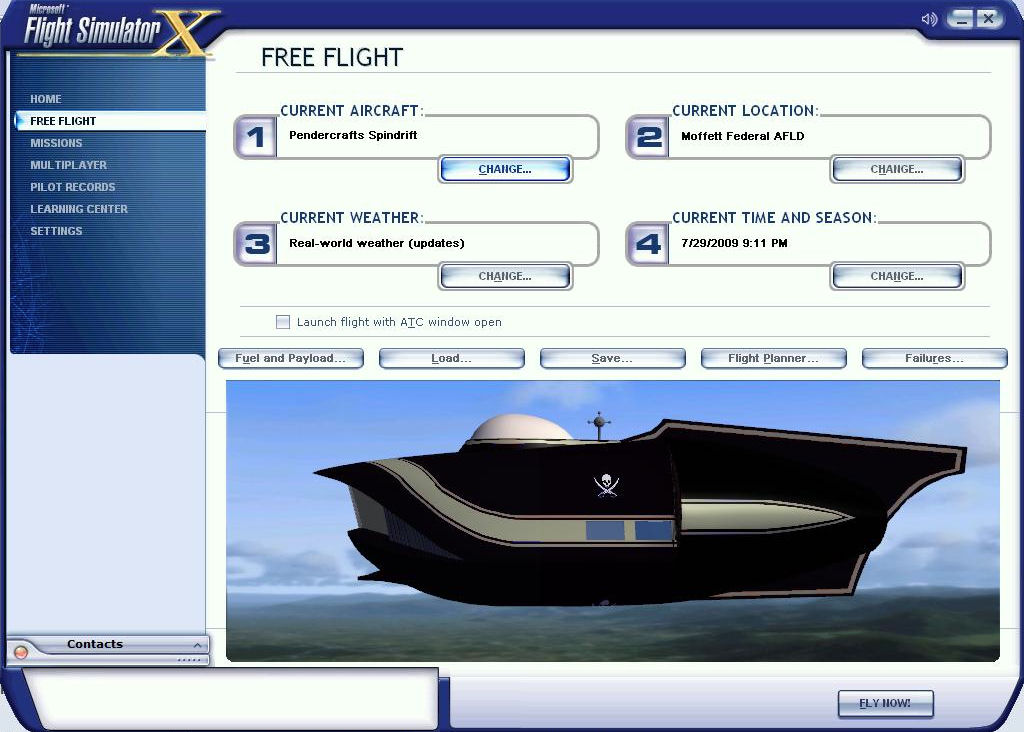1024x732 pixels.
Task: Click the Pendercrafts Spindrift aircraft name
Action: [x=353, y=135]
